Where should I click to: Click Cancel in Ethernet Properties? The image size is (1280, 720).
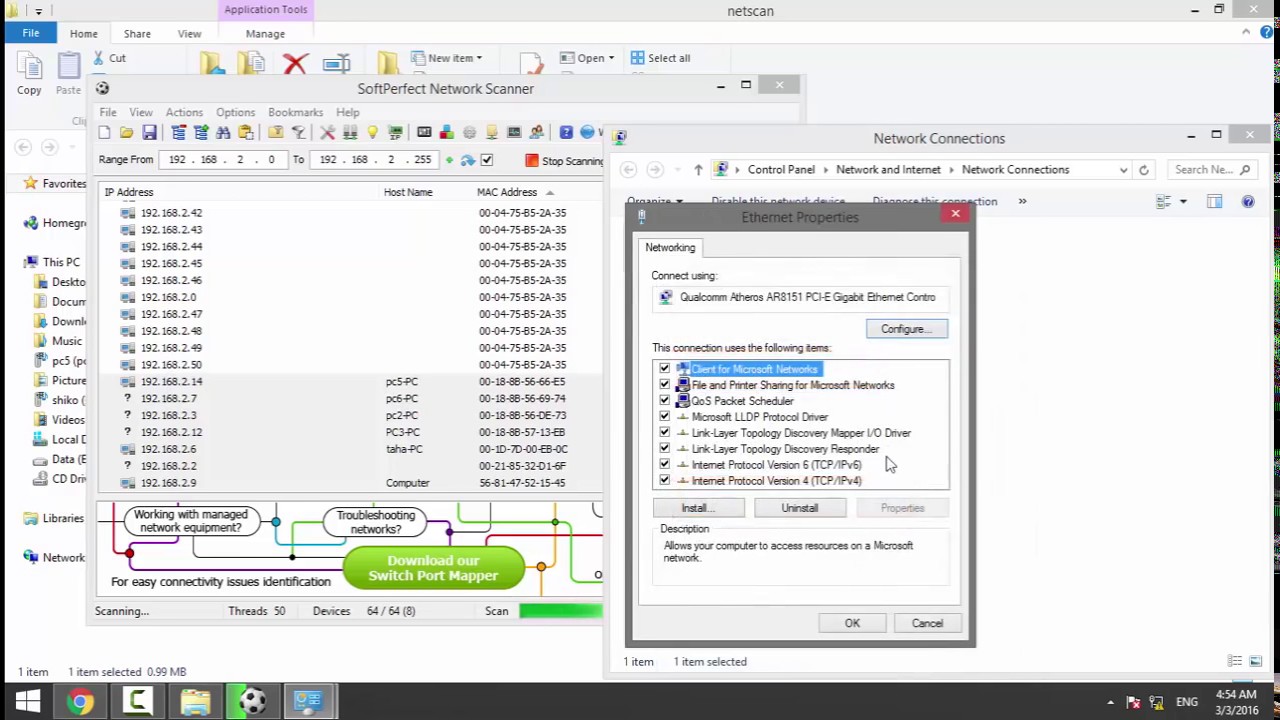[x=927, y=623]
